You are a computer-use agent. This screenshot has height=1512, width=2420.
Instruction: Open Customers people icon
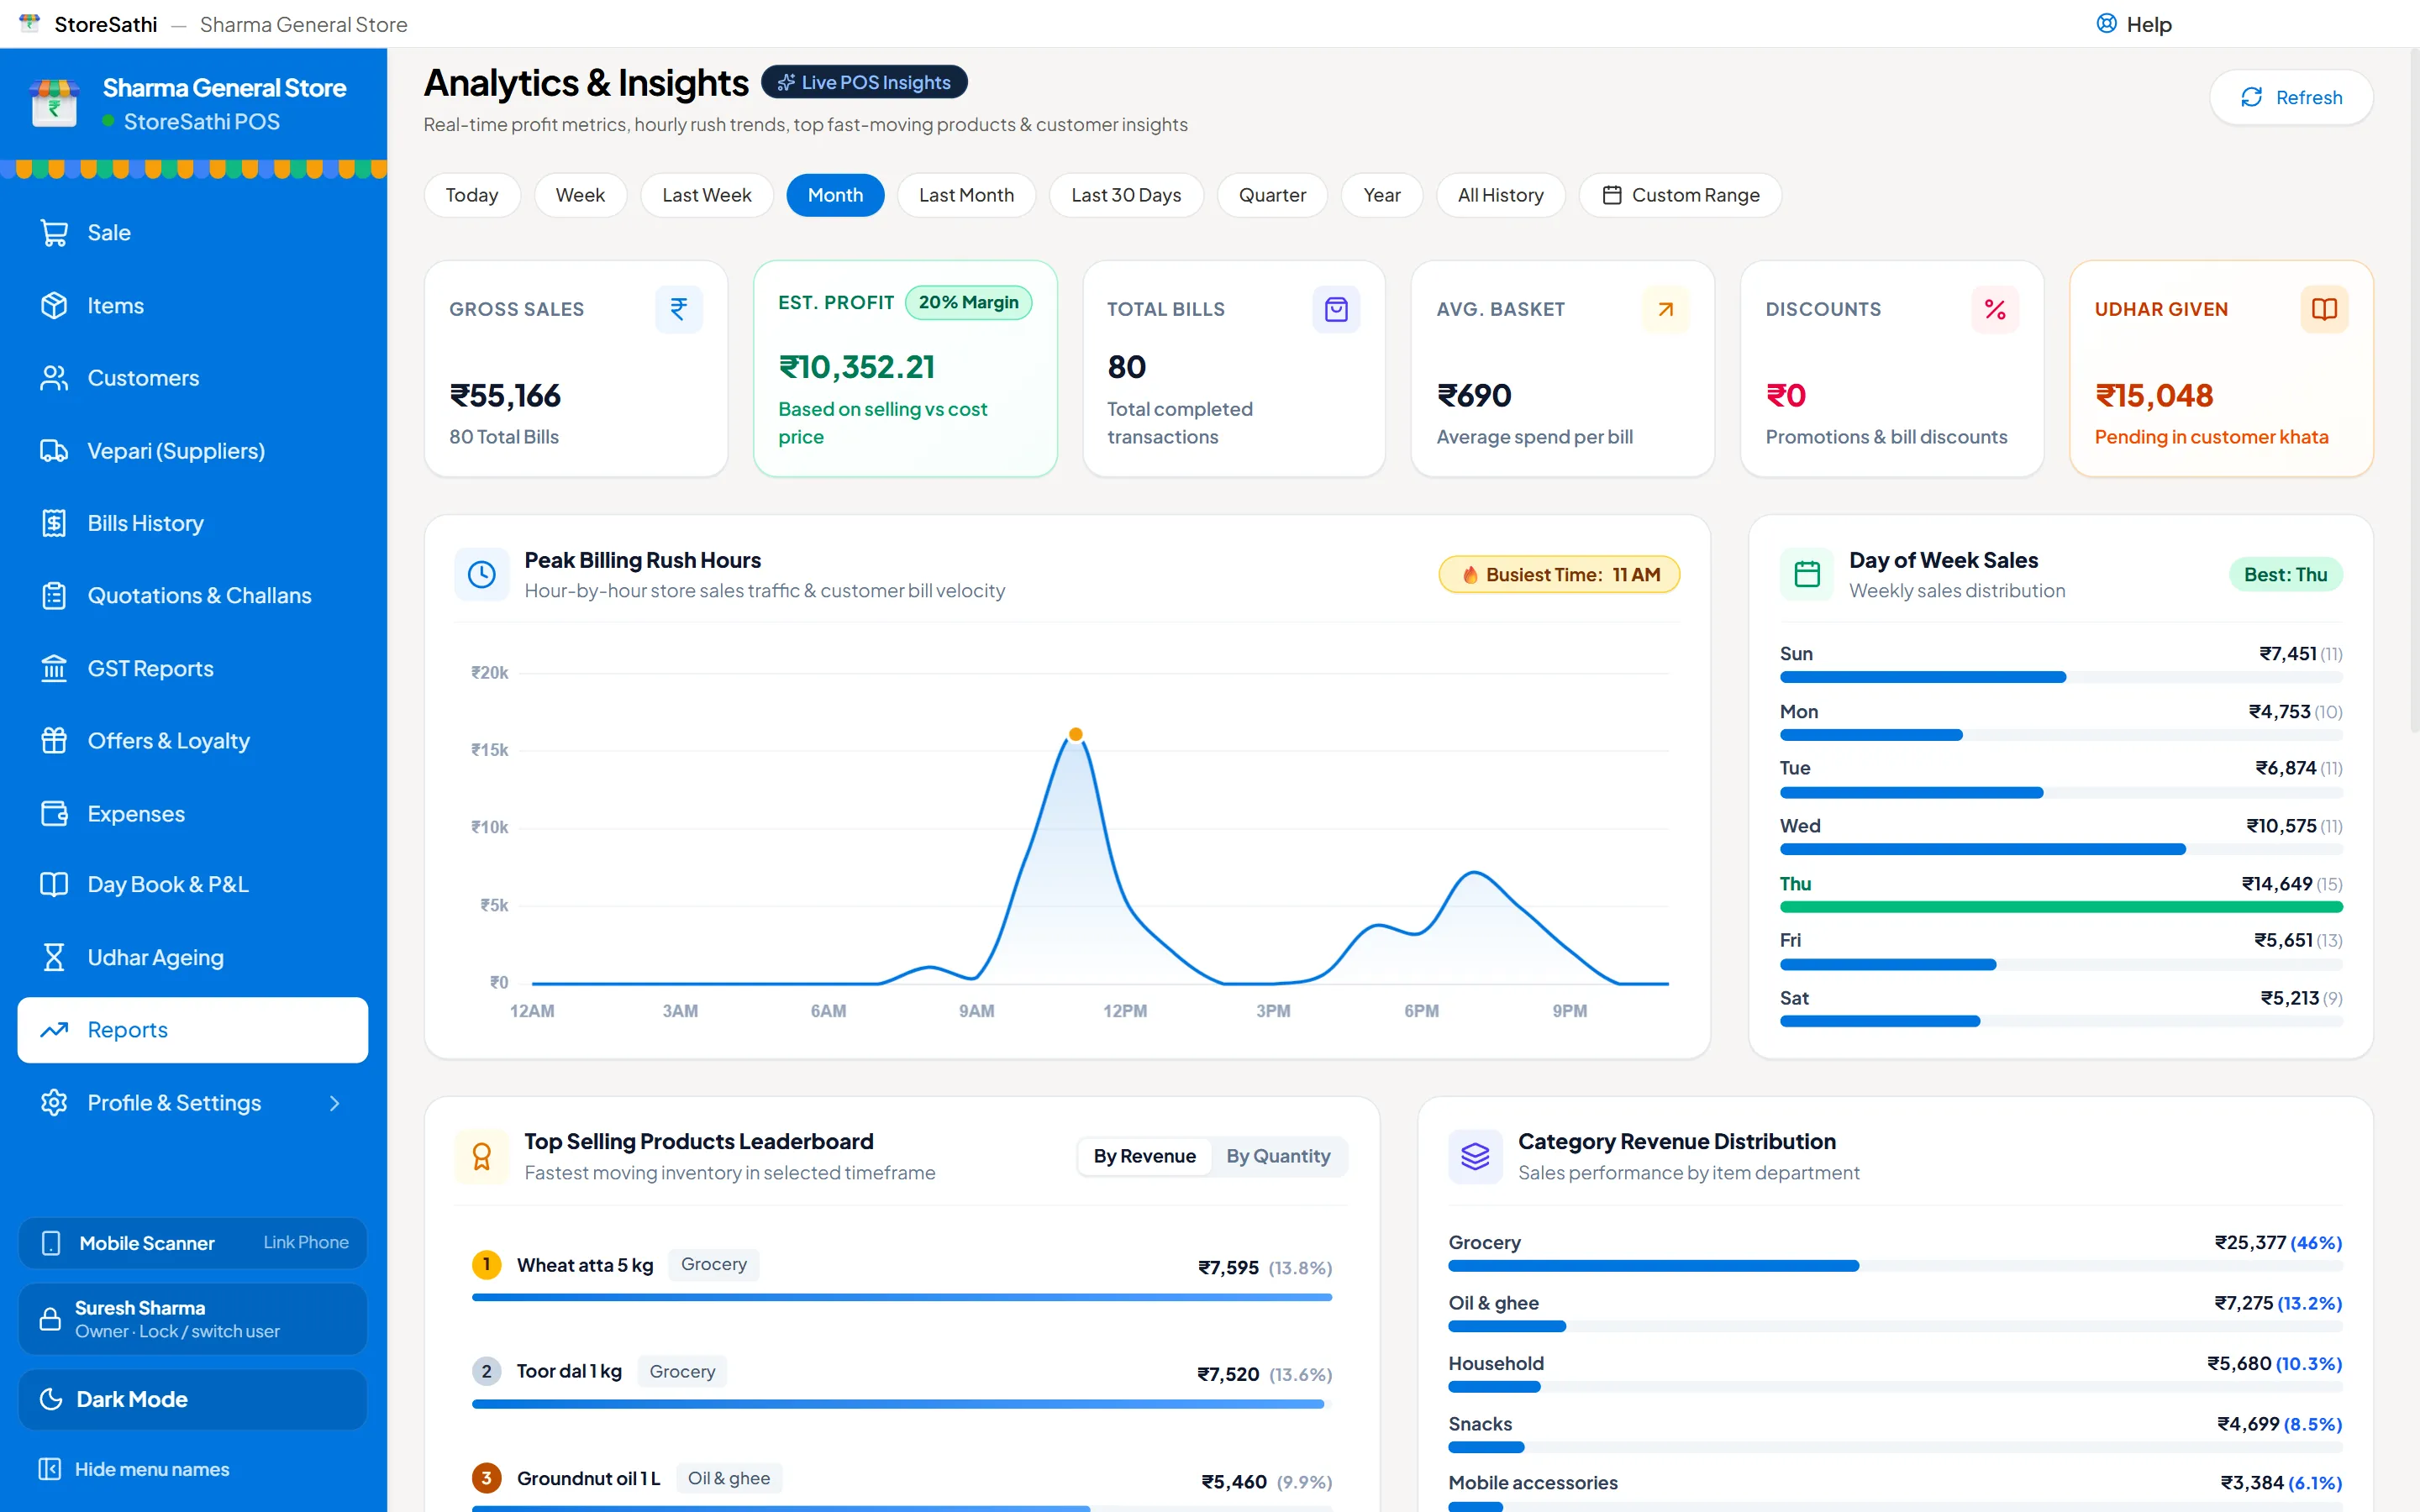(54, 378)
